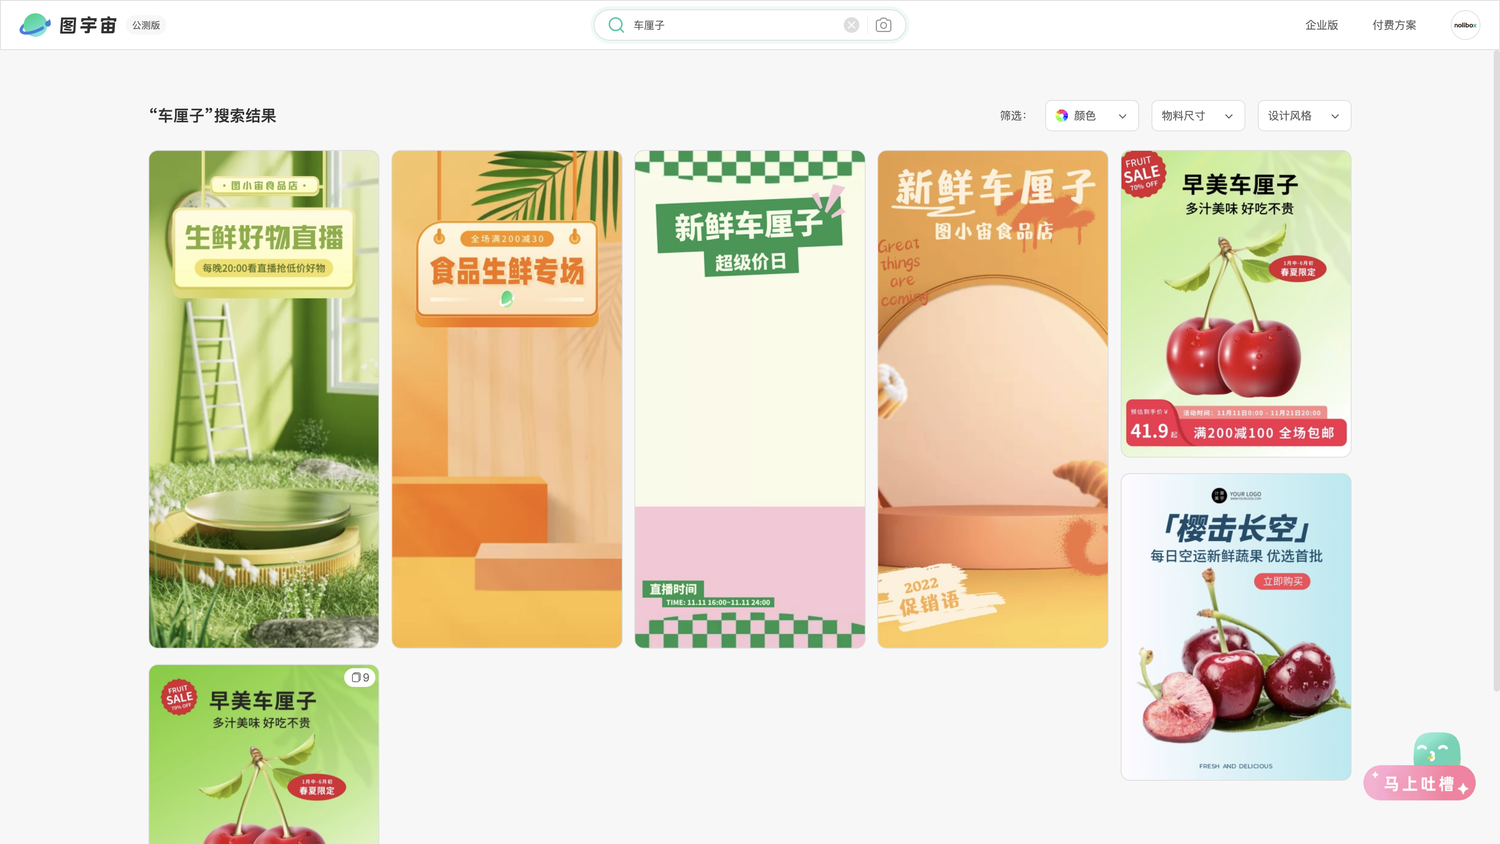The width and height of the screenshot is (1500, 844).
Task: Open the 食品生鲜专场 orange template
Action: coord(507,399)
